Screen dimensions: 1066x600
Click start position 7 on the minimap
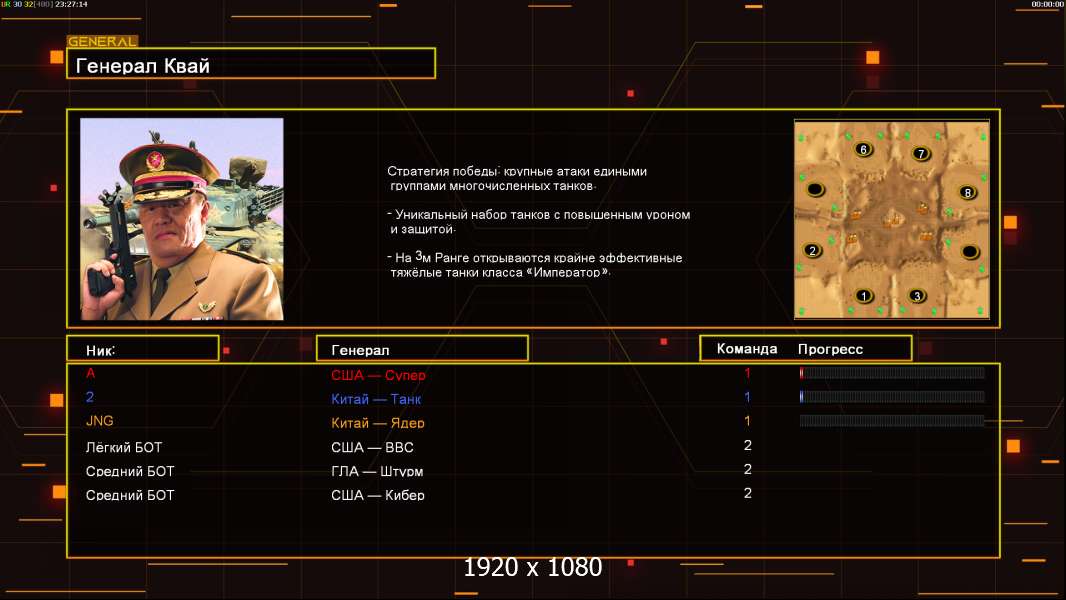coord(921,154)
